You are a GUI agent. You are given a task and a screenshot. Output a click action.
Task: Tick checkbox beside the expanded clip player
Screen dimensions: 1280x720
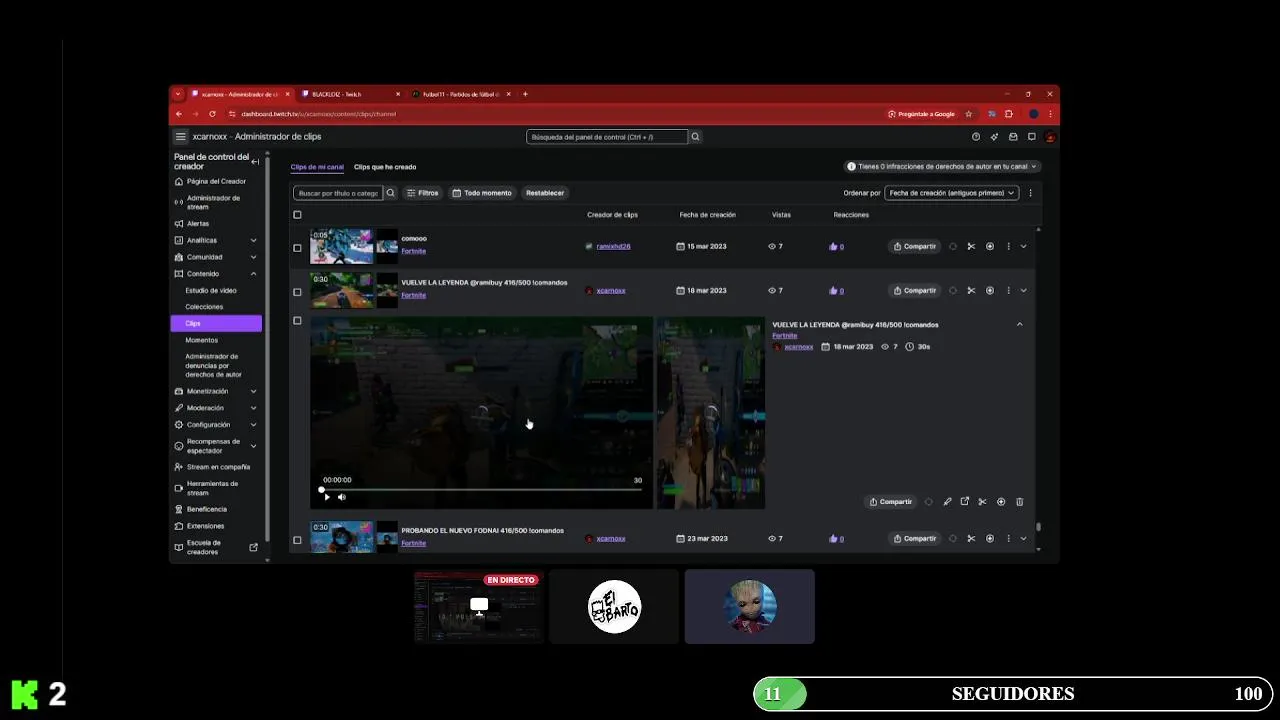(x=297, y=321)
